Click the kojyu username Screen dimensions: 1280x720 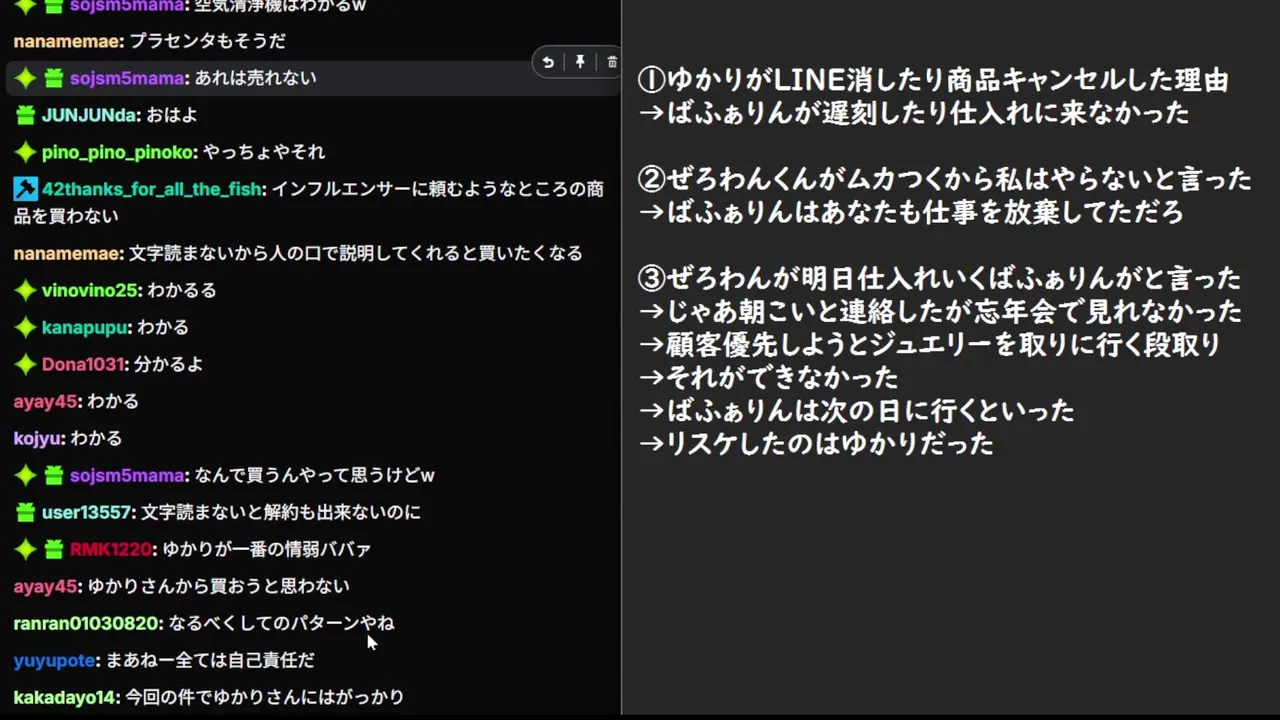click(x=37, y=438)
